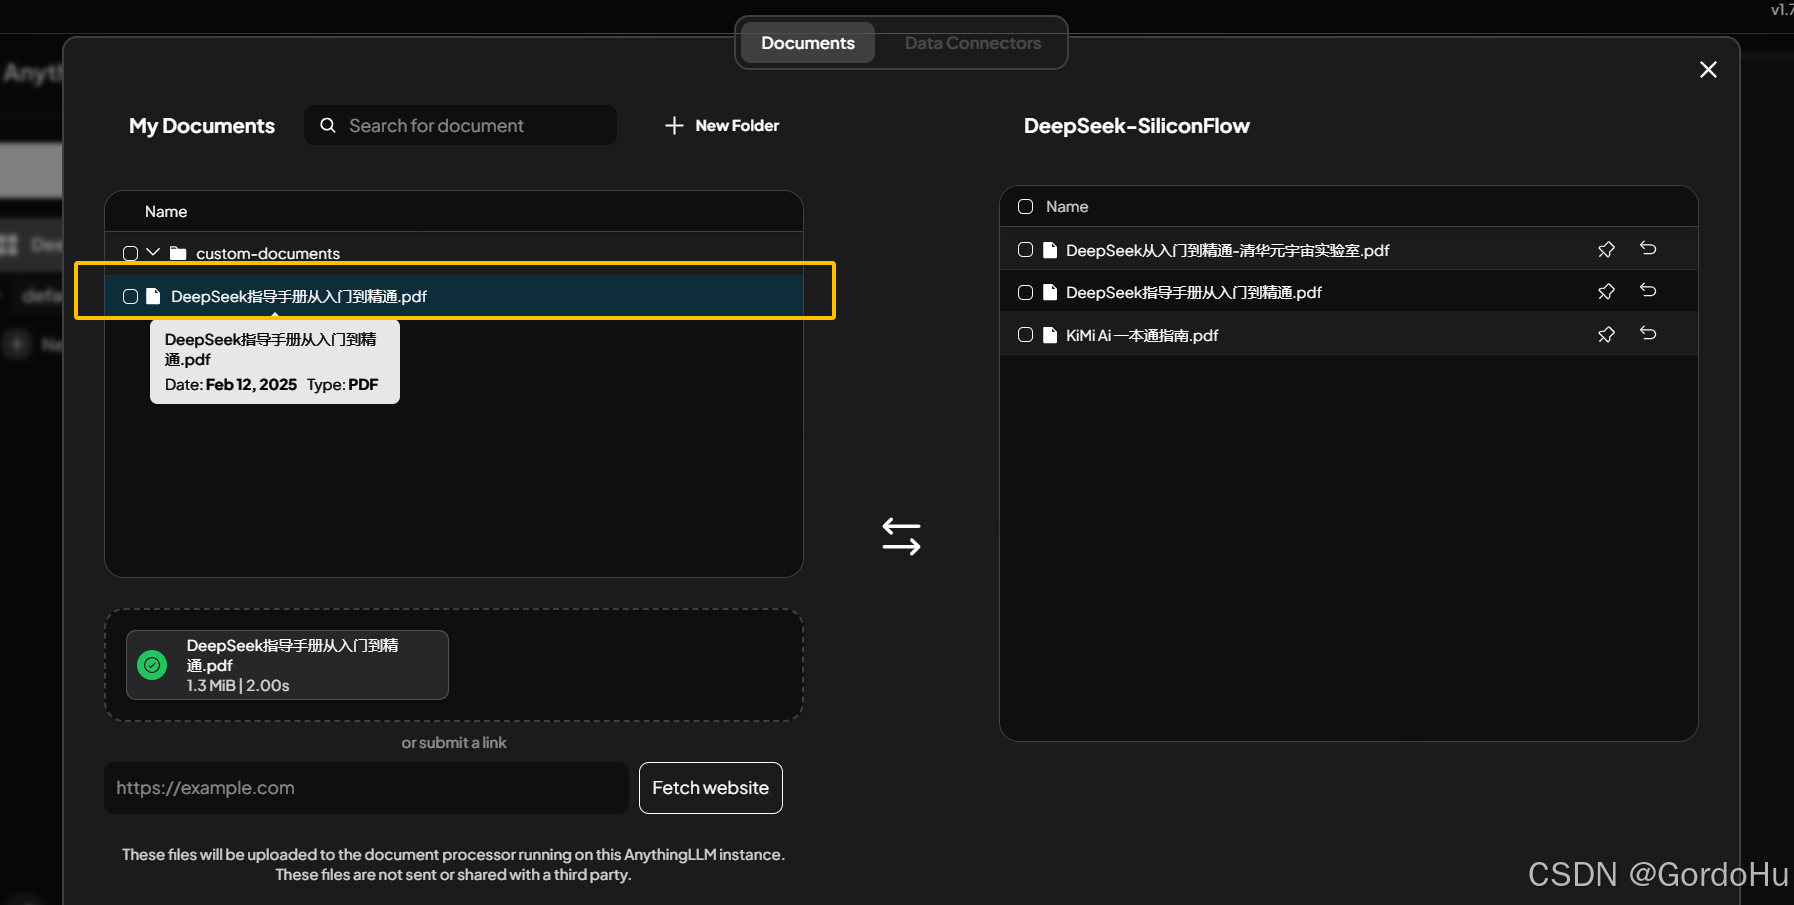Select DeepSeek从入门到精通-清华元宇宙实验室.pdf name

tap(1227, 250)
